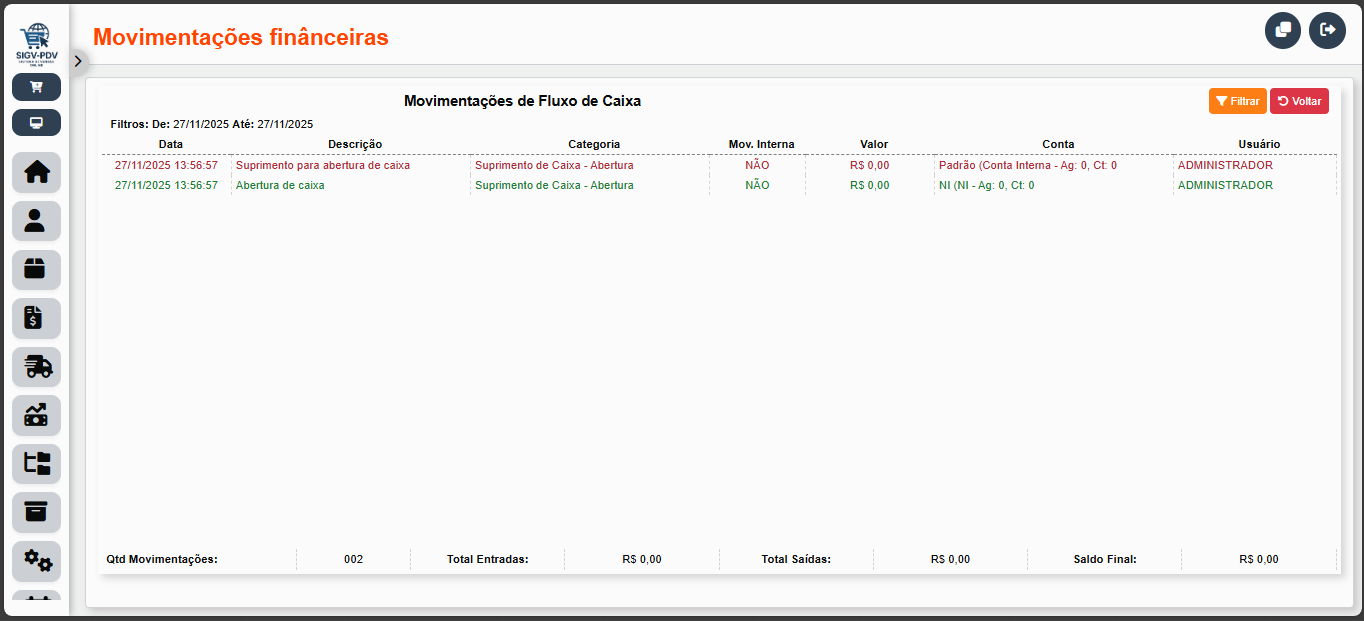Click the orange Filtrar button

[x=1237, y=101]
